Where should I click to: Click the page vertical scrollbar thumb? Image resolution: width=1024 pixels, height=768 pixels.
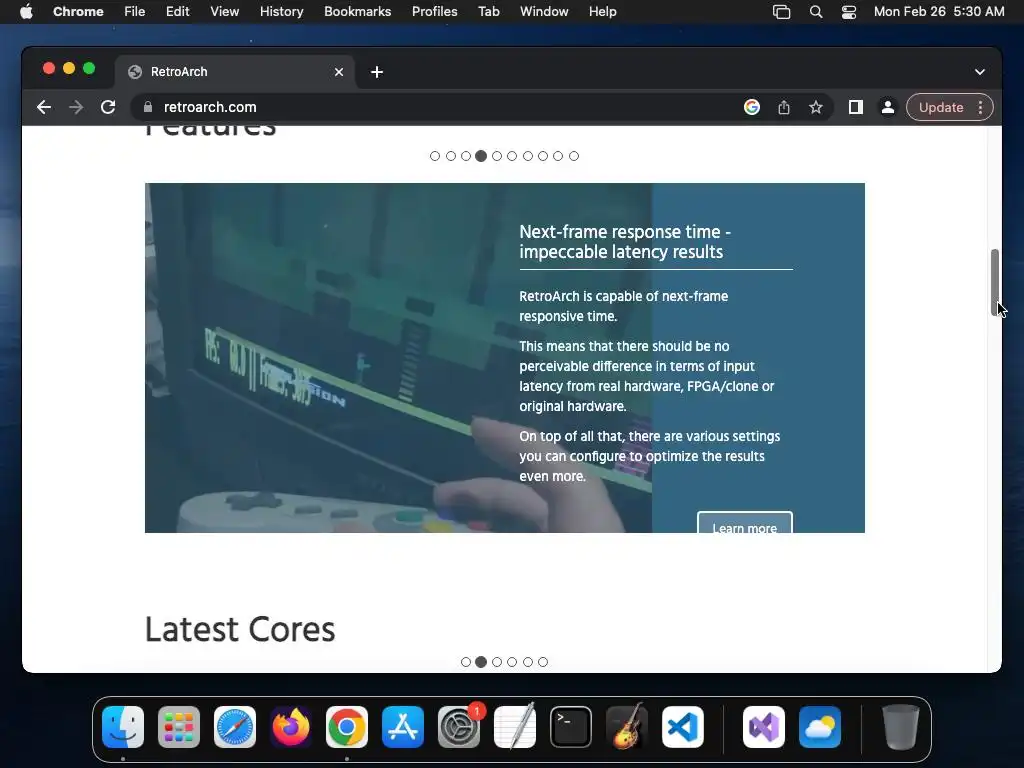[995, 282]
